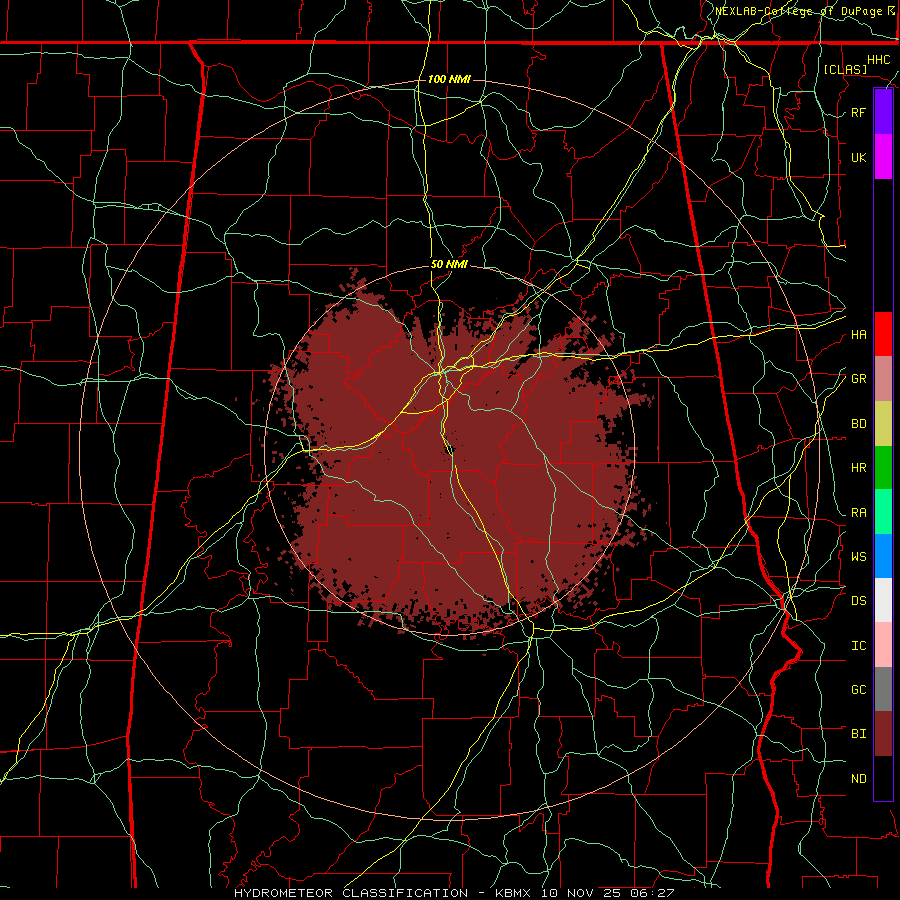Click the purple RF legend color swatch
The width and height of the screenshot is (900, 900).
click(x=883, y=112)
